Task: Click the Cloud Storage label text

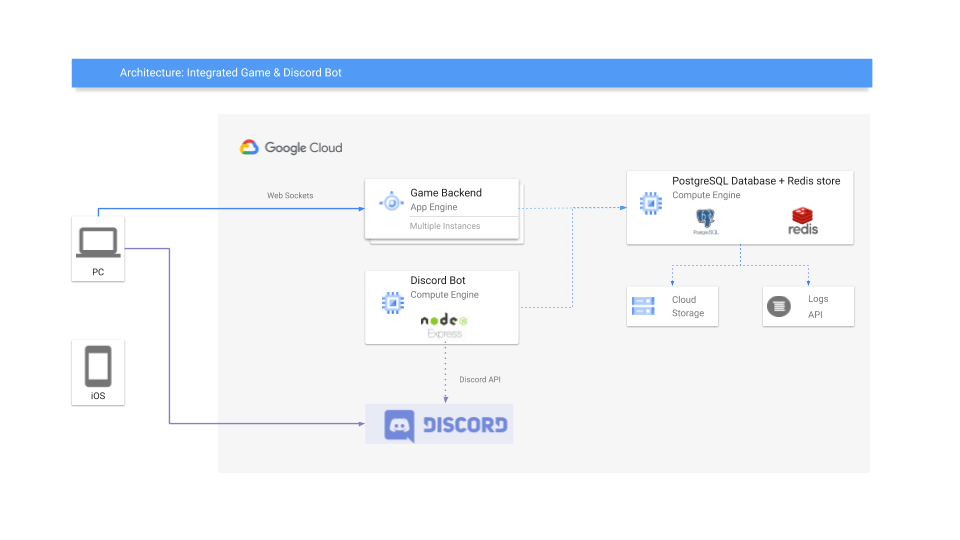Action: coord(688,306)
